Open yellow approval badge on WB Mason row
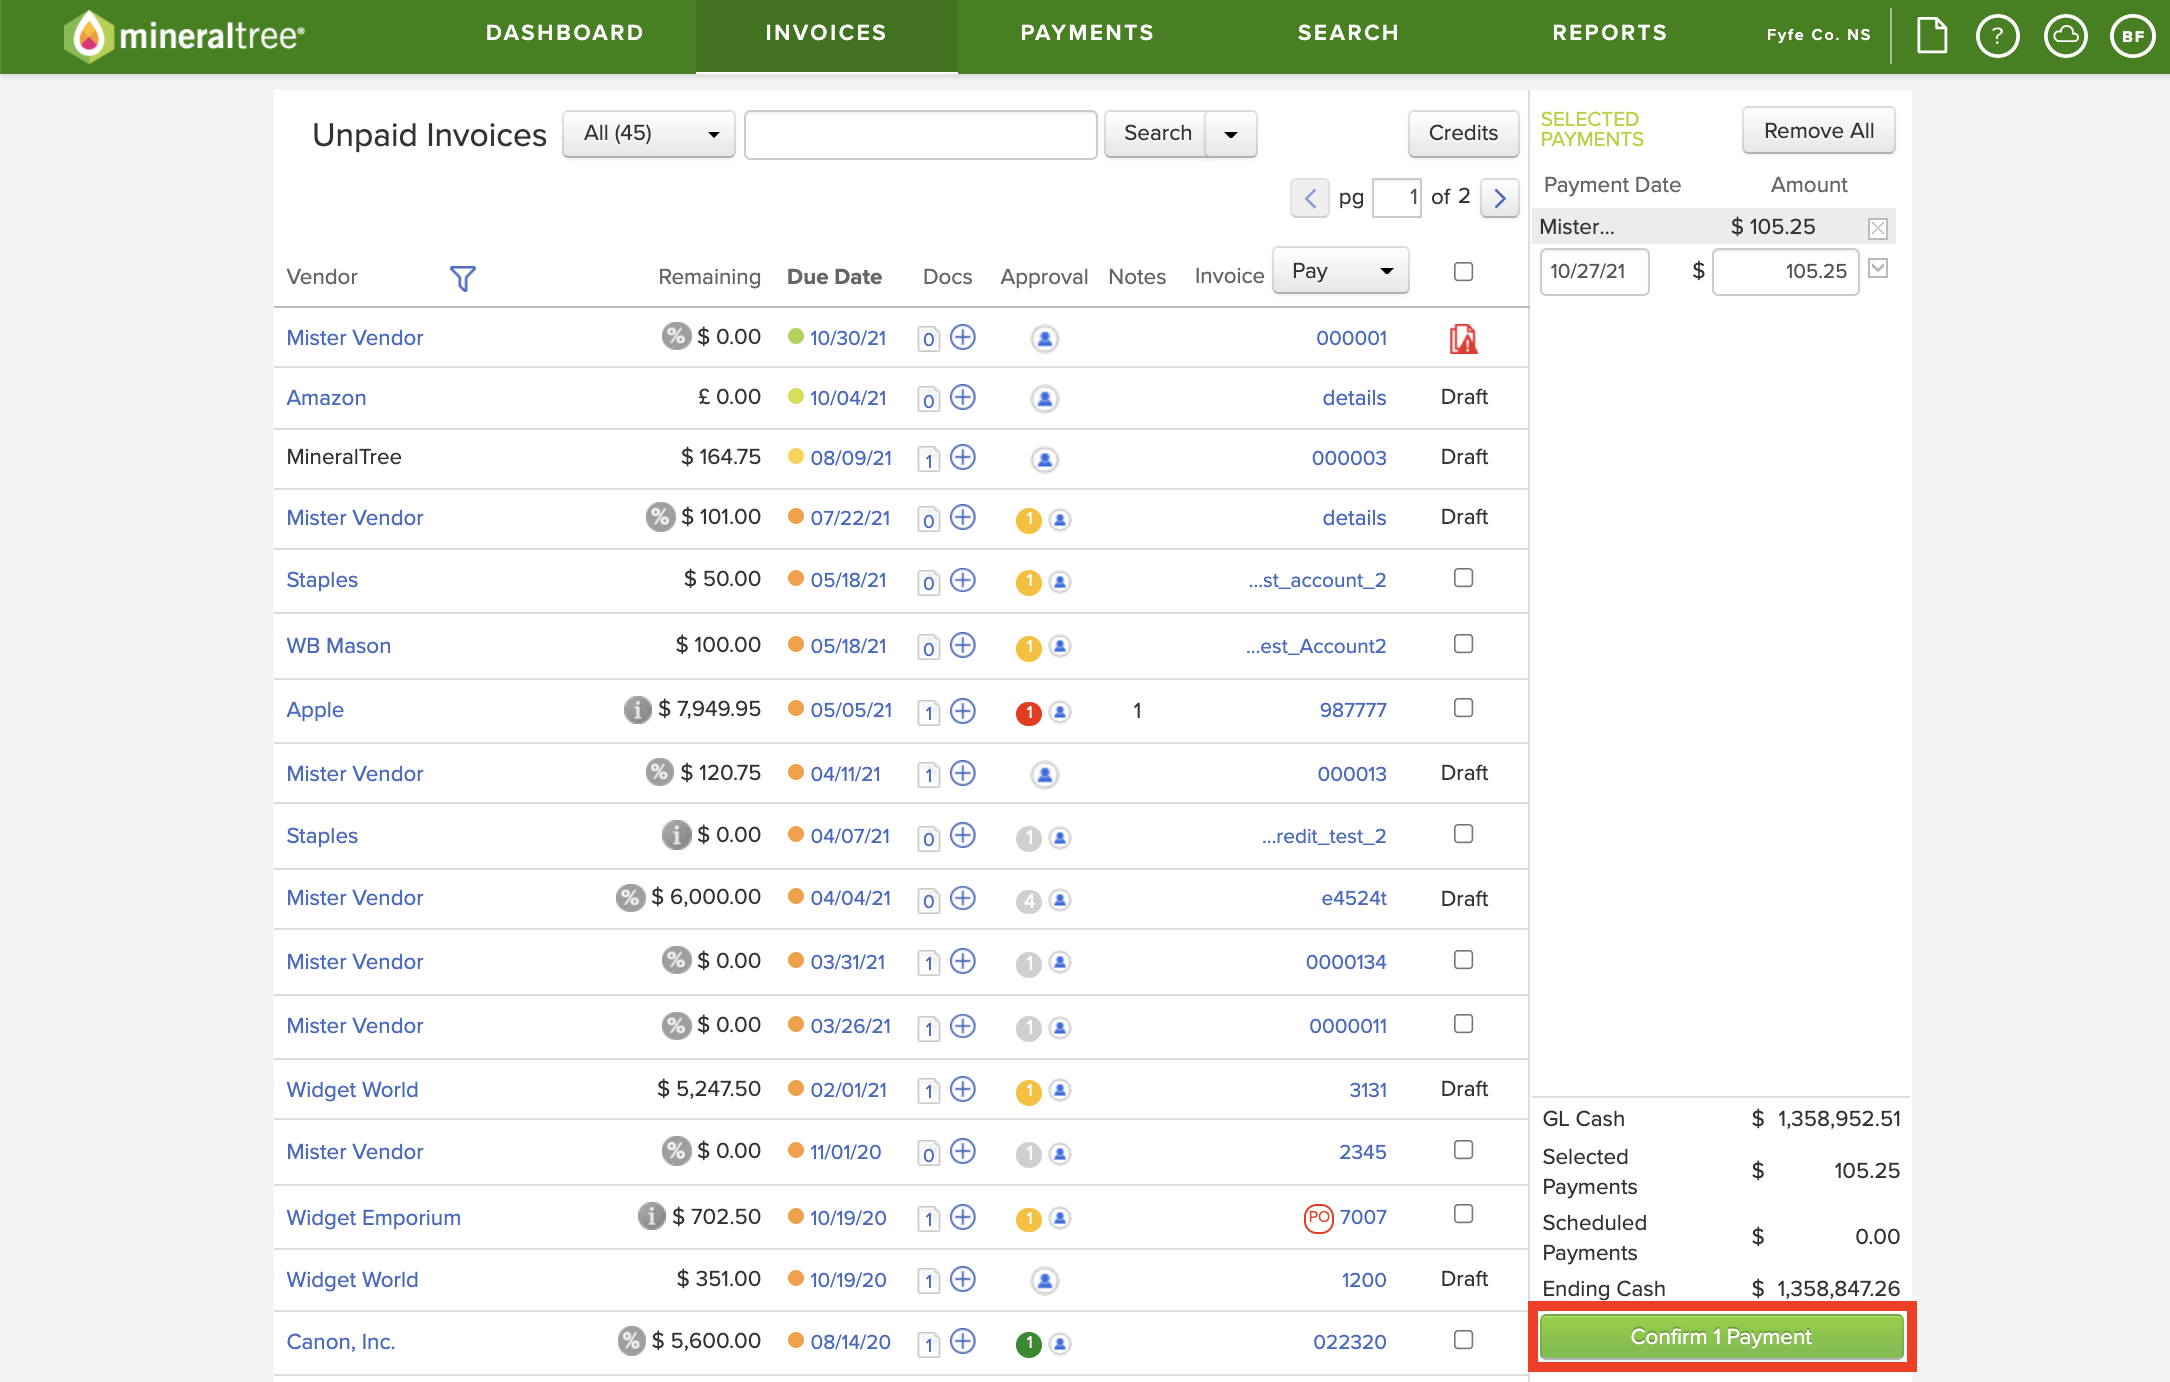2170x1382 pixels. tap(1029, 649)
